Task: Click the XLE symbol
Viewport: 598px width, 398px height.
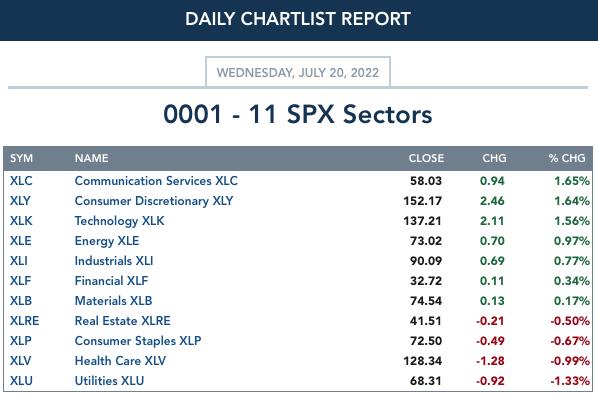Action: pyautogui.click(x=21, y=241)
